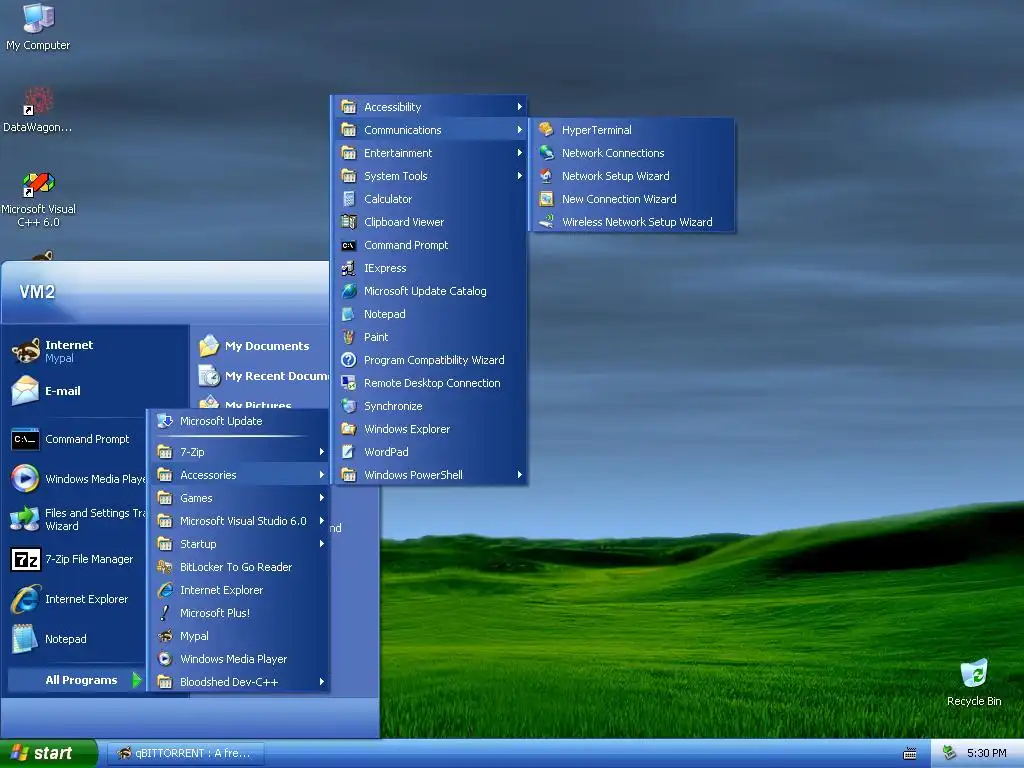
Task: Open My Recent Documents
Action: point(261,376)
